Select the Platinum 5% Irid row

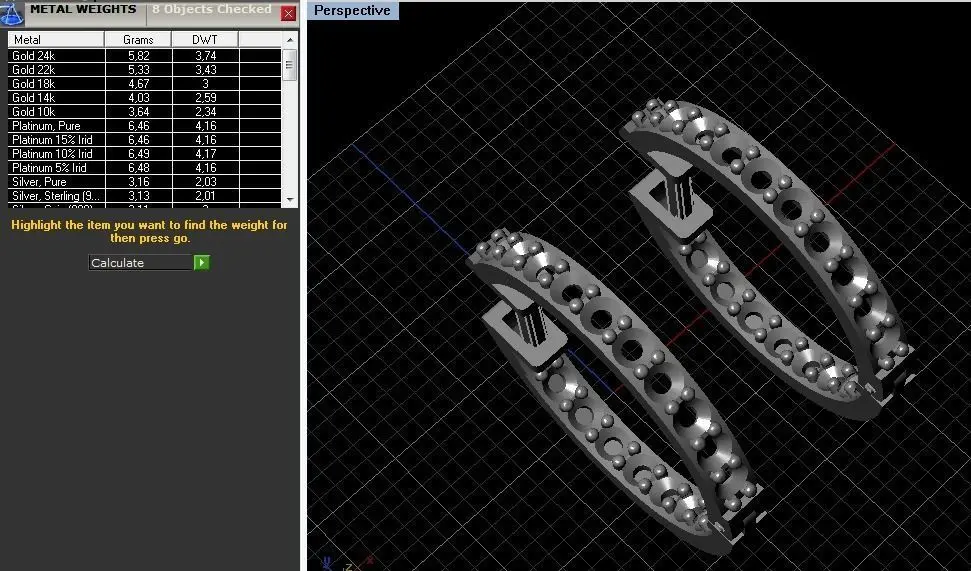pyautogui.click(x=144, y=168)
